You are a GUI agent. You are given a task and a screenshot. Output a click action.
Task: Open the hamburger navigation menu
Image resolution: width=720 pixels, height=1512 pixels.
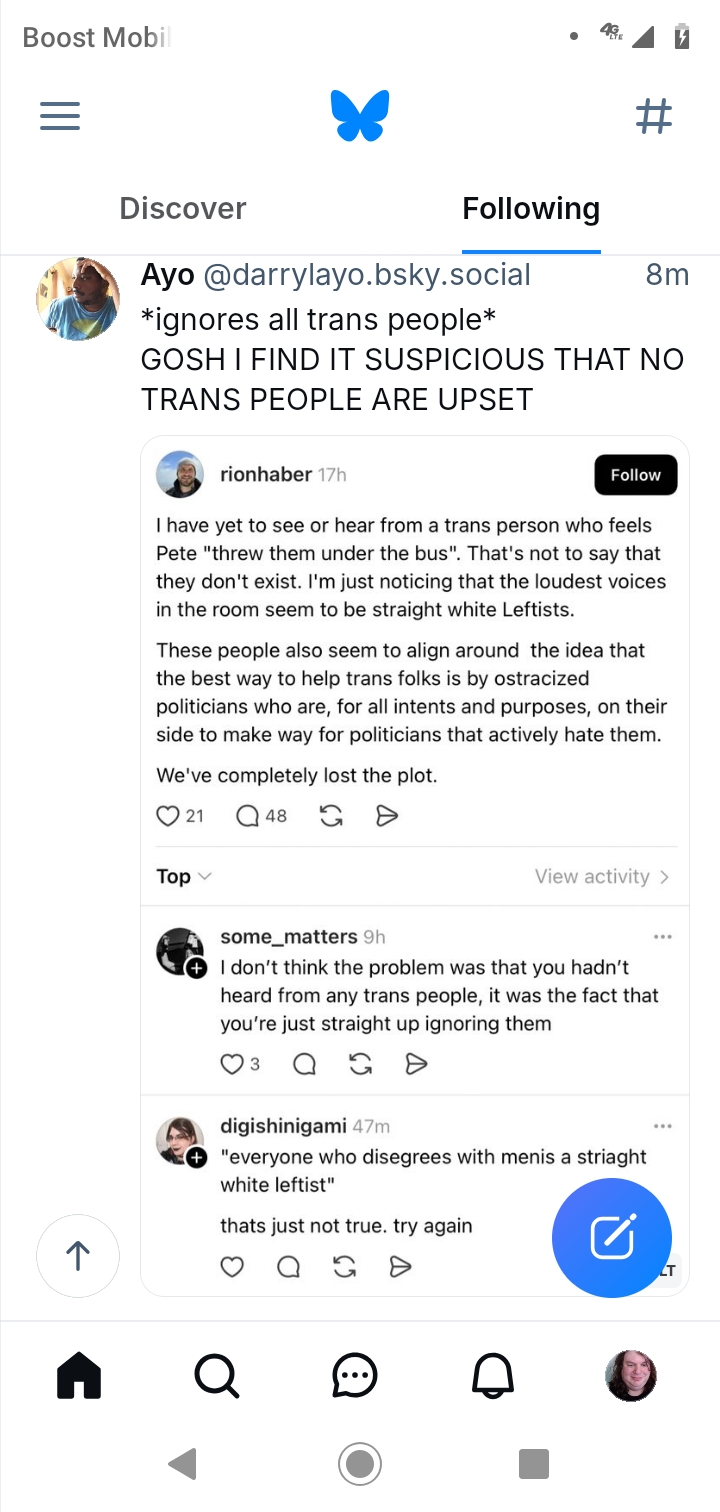tap(60, 117)
